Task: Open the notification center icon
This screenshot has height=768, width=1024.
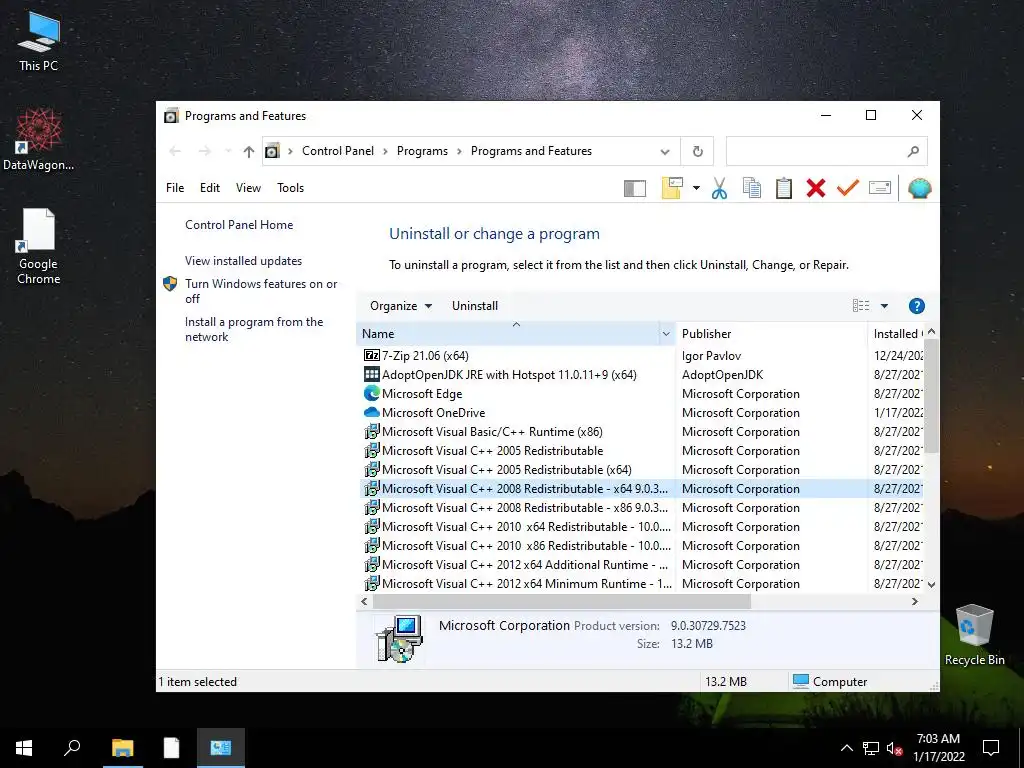Action: pos(991,748)
